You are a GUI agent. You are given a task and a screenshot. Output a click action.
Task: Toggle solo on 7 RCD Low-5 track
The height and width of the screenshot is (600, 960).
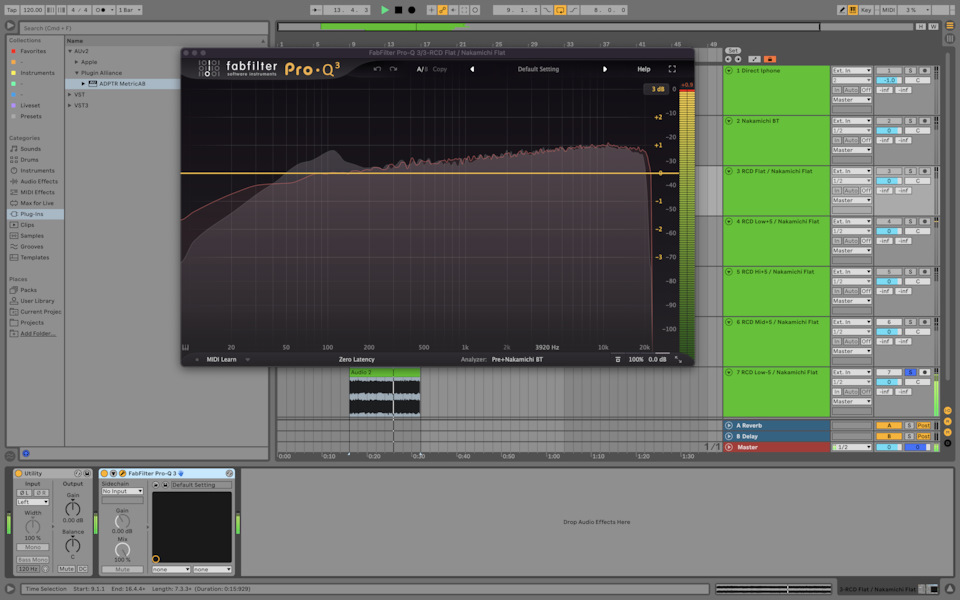click(910, 372)
